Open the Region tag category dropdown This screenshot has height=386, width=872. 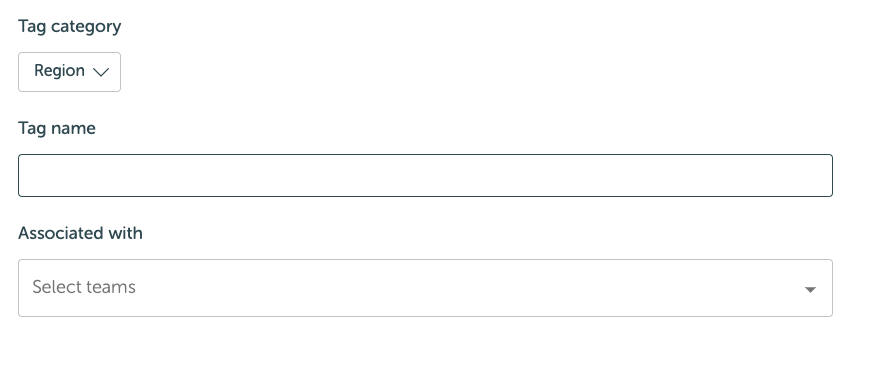point(70,72)
